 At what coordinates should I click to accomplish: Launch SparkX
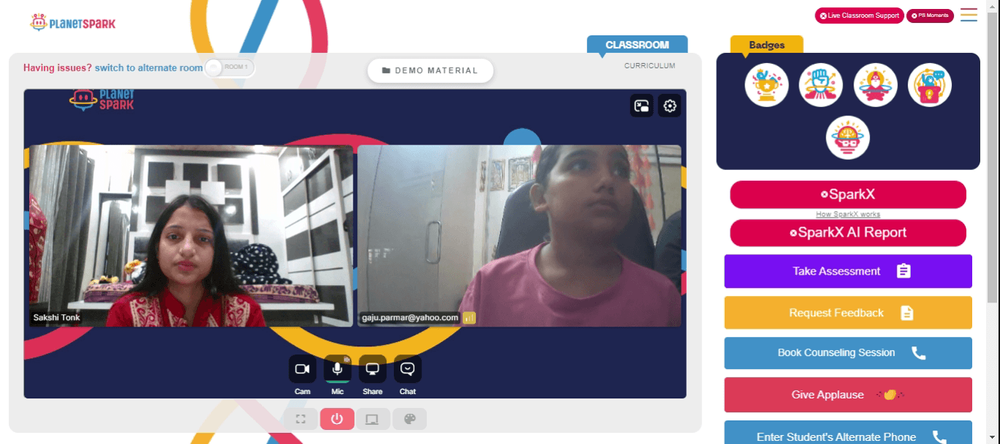[x=848, y=195]
